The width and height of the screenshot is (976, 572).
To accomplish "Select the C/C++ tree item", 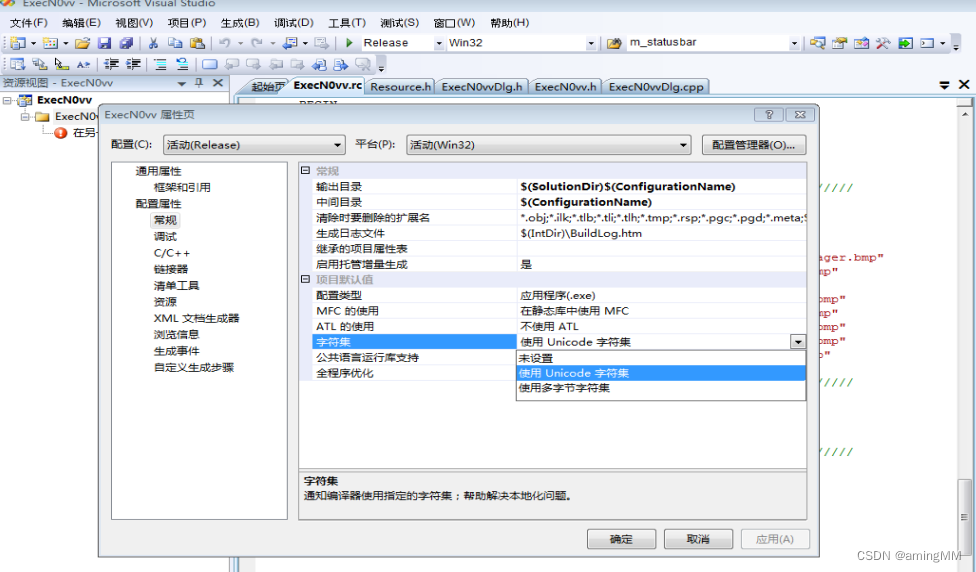I will pos(172,253).
